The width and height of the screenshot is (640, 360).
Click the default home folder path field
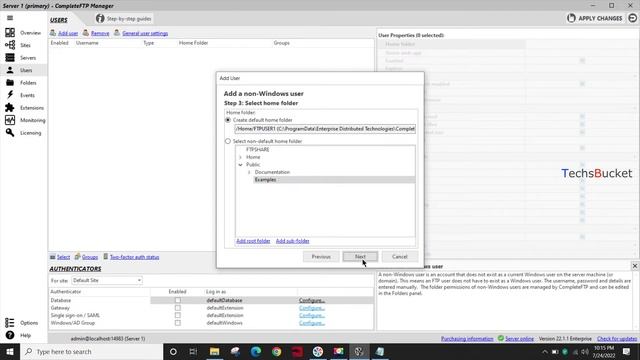[325, 129]
